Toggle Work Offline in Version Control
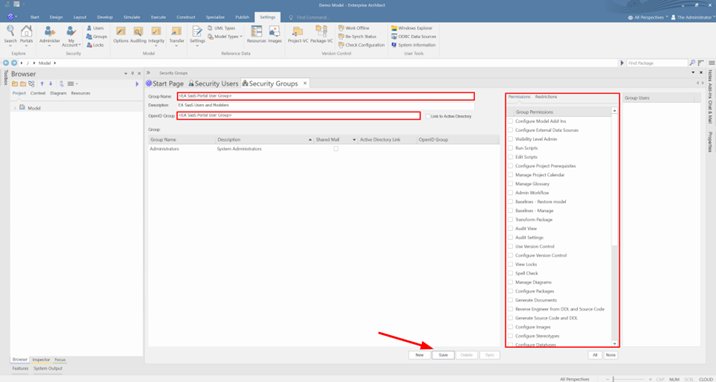The image size is (716, 382). (x=354, y=28)
